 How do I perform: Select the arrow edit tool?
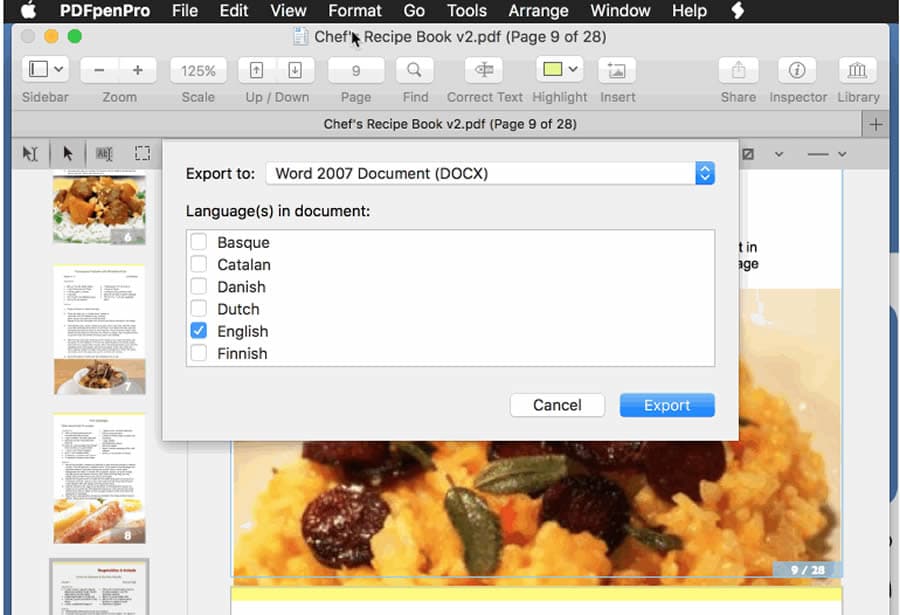click(x=68, y=153)
